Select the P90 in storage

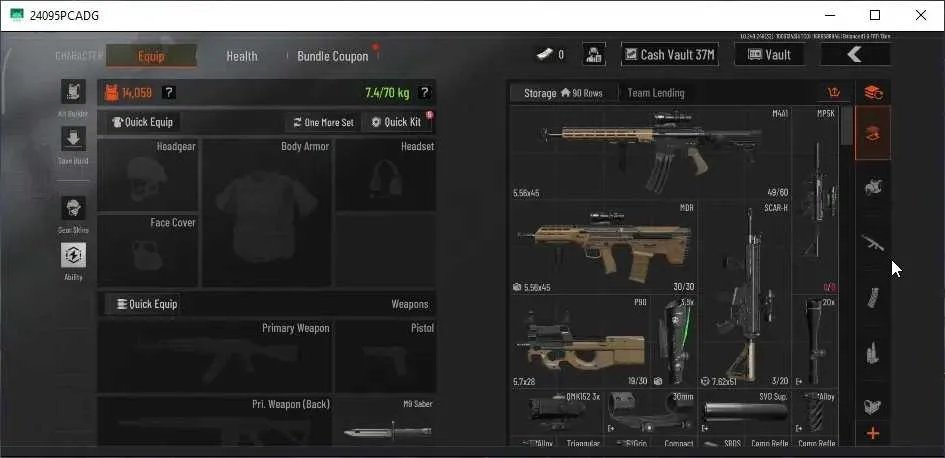tap(580, 341)
